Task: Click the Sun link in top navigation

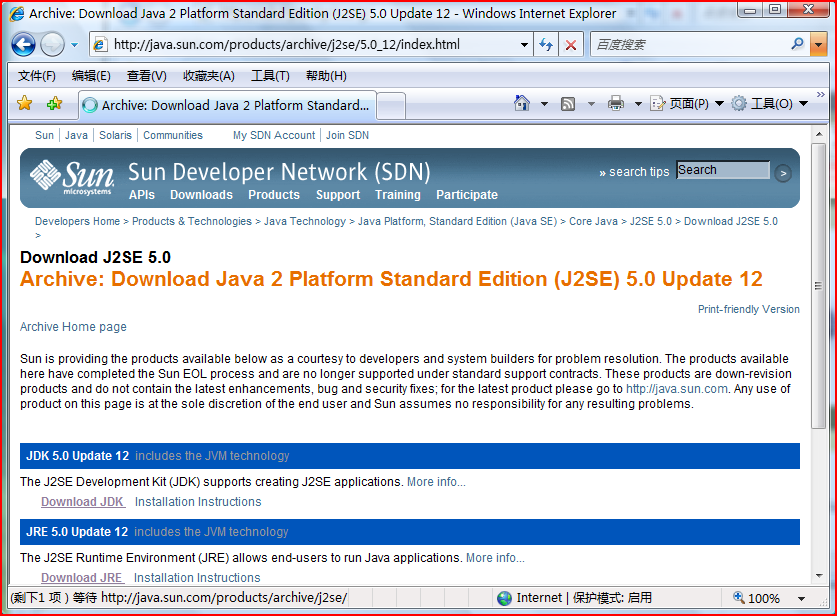Action: (44, 135)
